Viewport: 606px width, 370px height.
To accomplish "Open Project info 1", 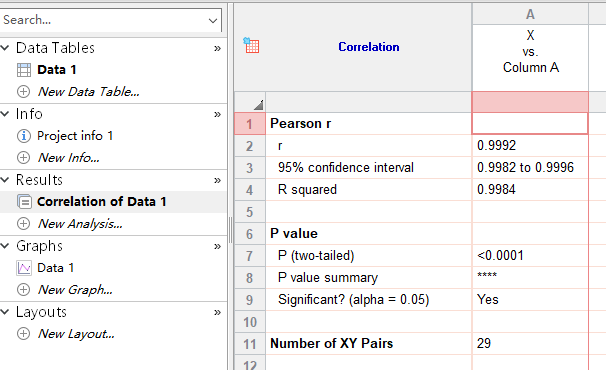I will tap(75, 136).
